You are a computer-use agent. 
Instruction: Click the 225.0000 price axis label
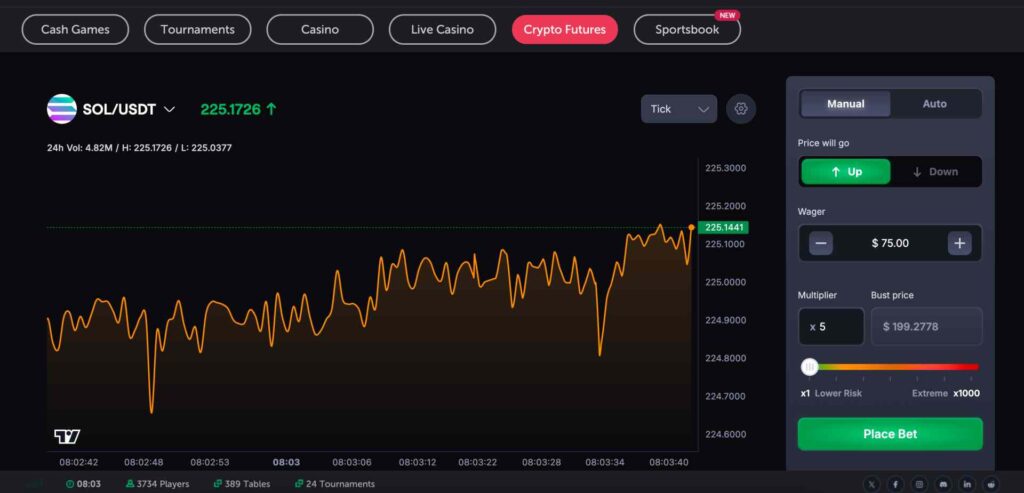tap(726, 282)
